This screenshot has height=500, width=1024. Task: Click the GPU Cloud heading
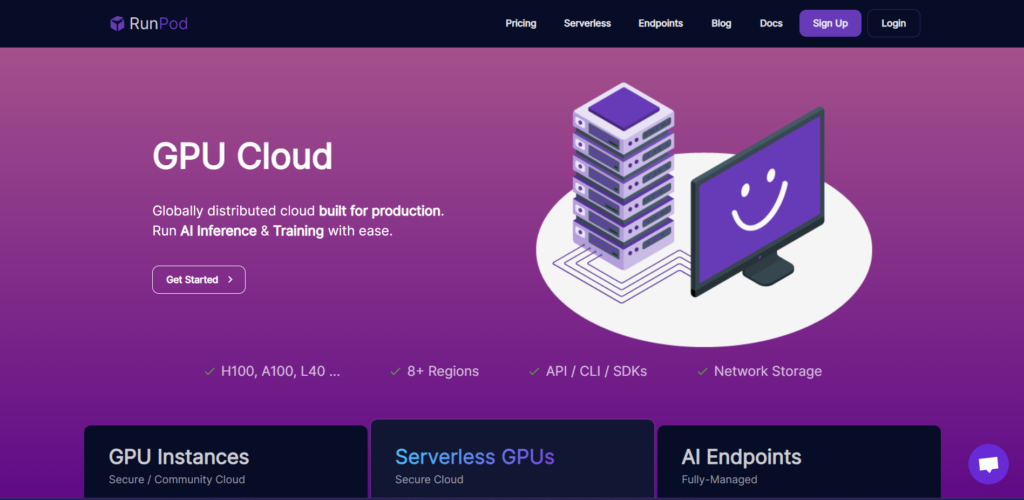point(242,157)
